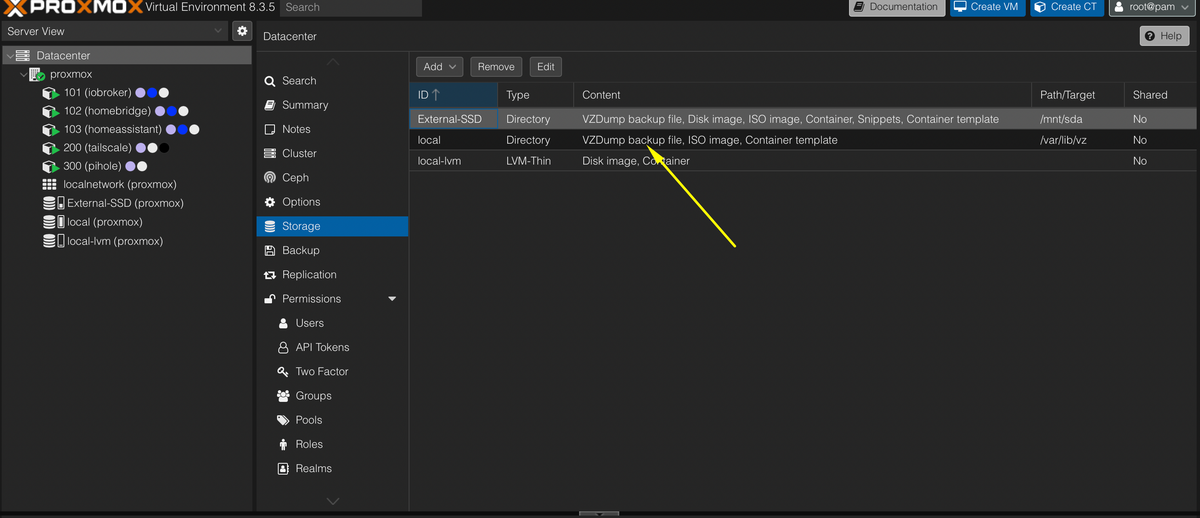
Task: Open the Ceph menu item
Action: pos(332,178)
